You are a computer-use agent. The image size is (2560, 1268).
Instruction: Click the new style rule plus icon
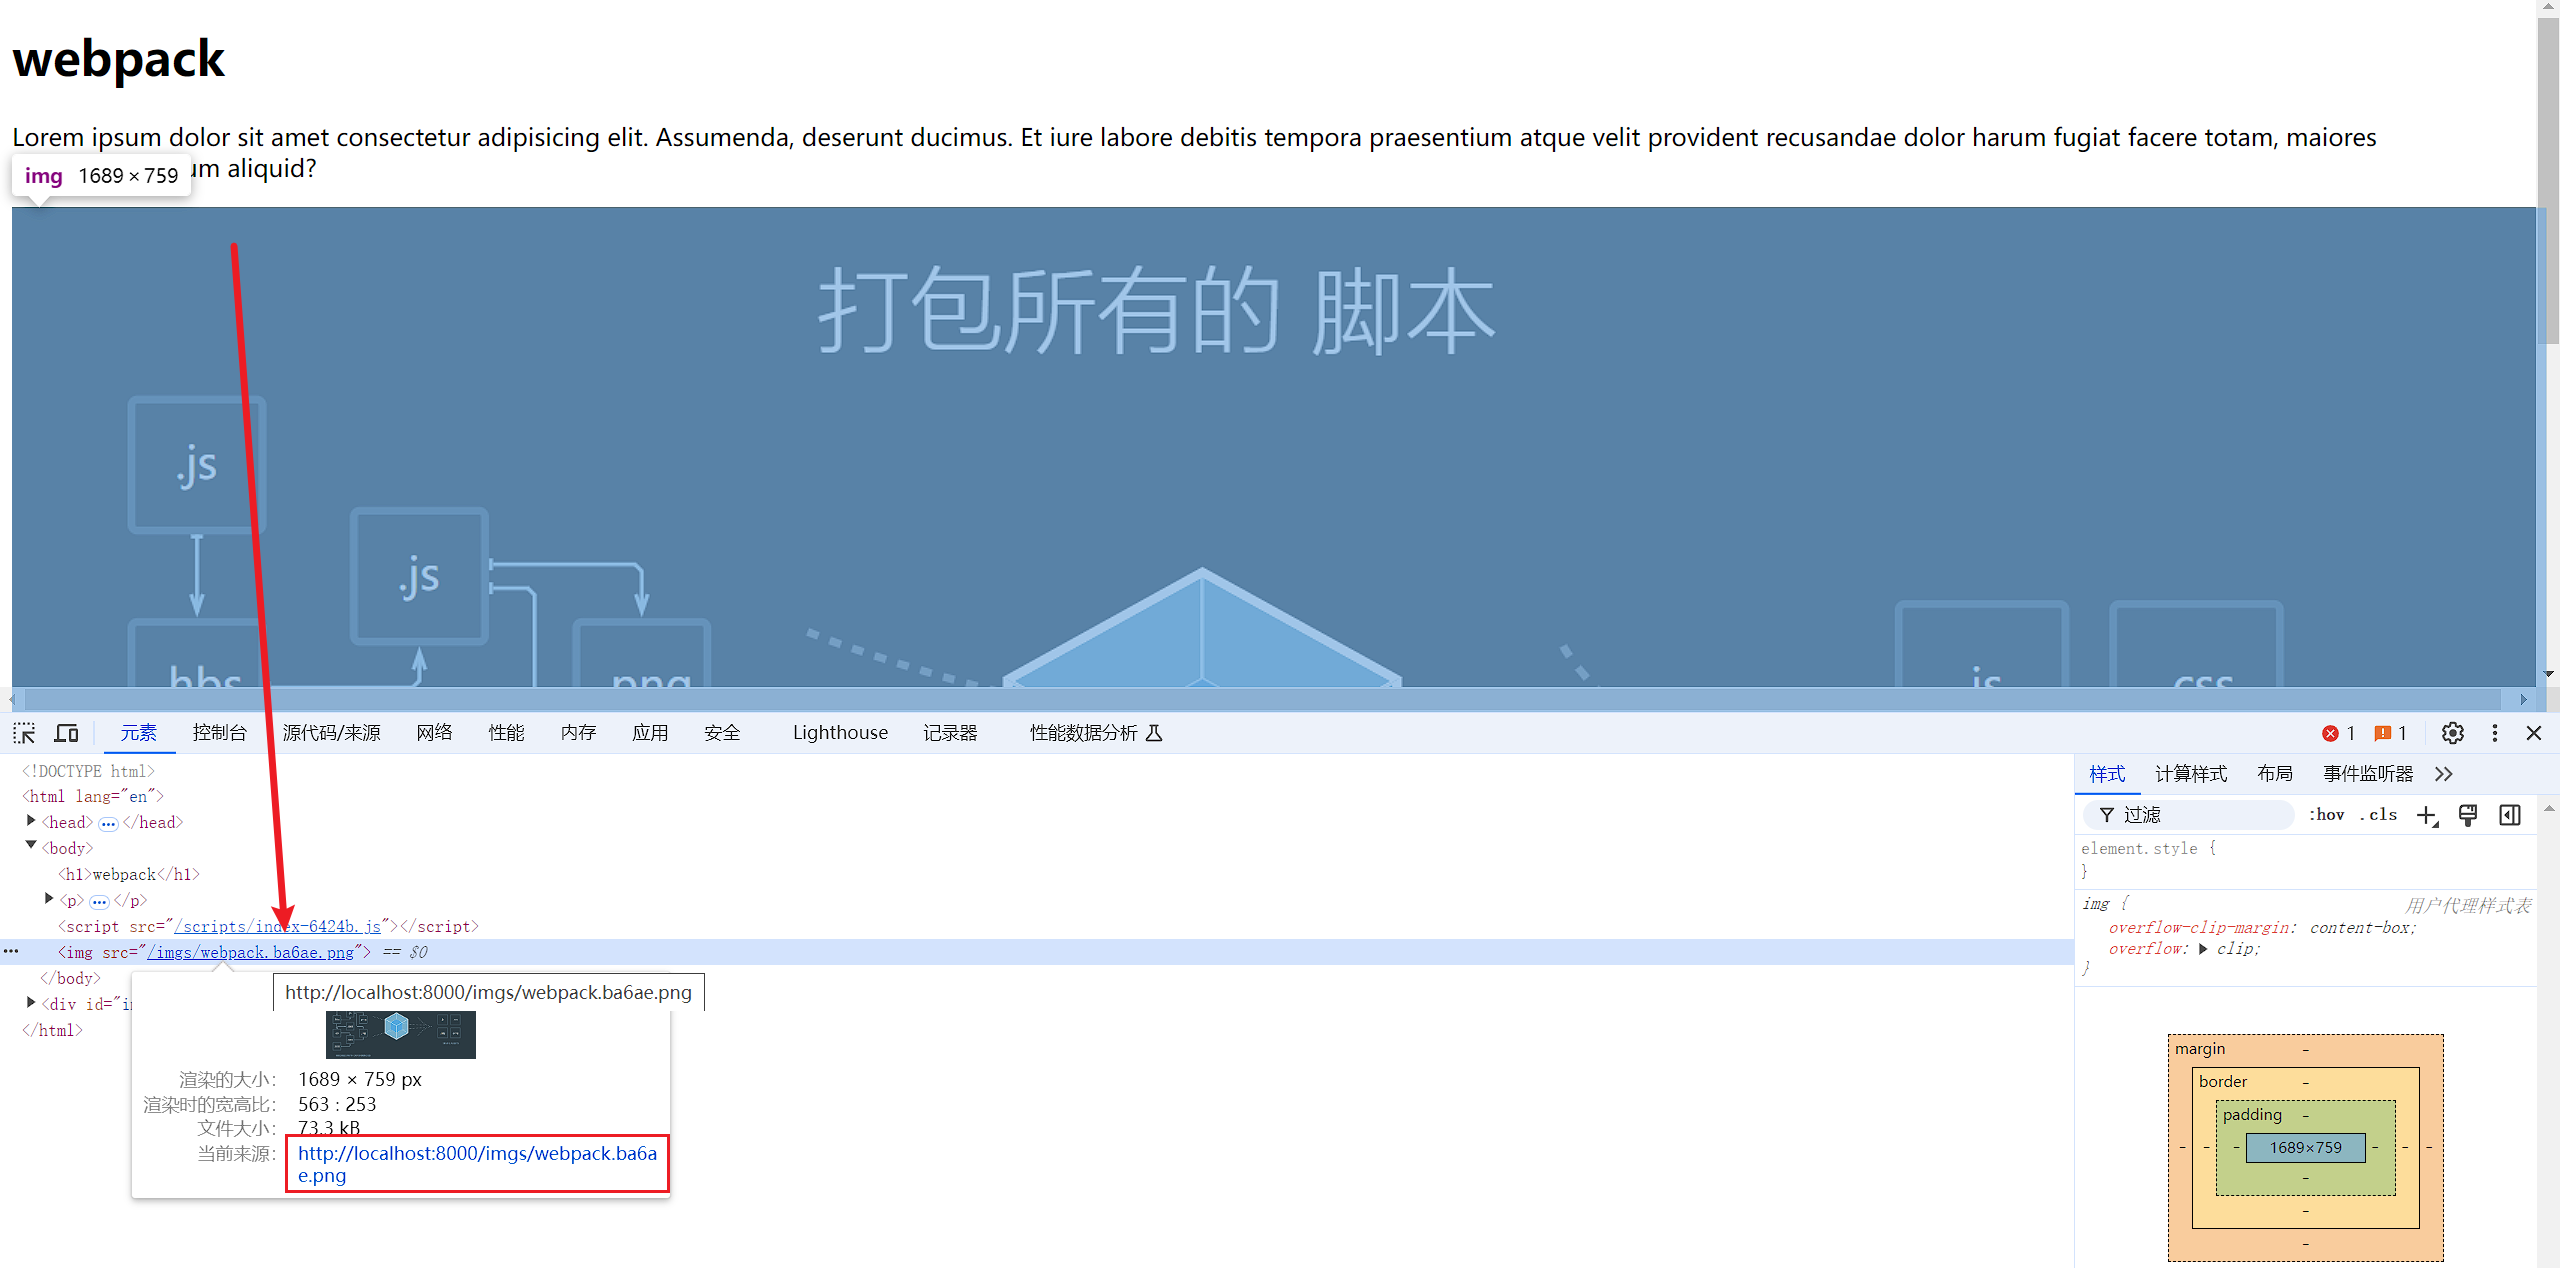(2426, 815)
